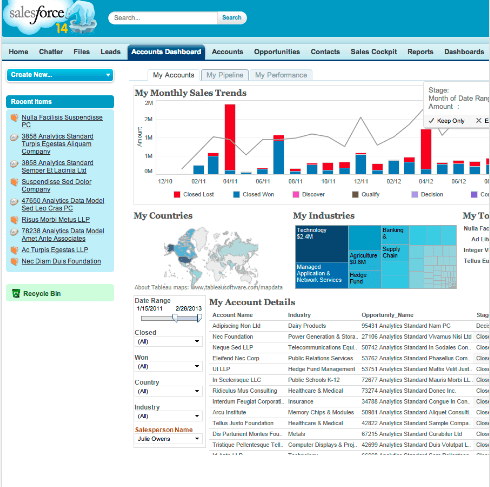
Task: Click Managed Application & Network Services tile
Action: [x=322, y=275]
